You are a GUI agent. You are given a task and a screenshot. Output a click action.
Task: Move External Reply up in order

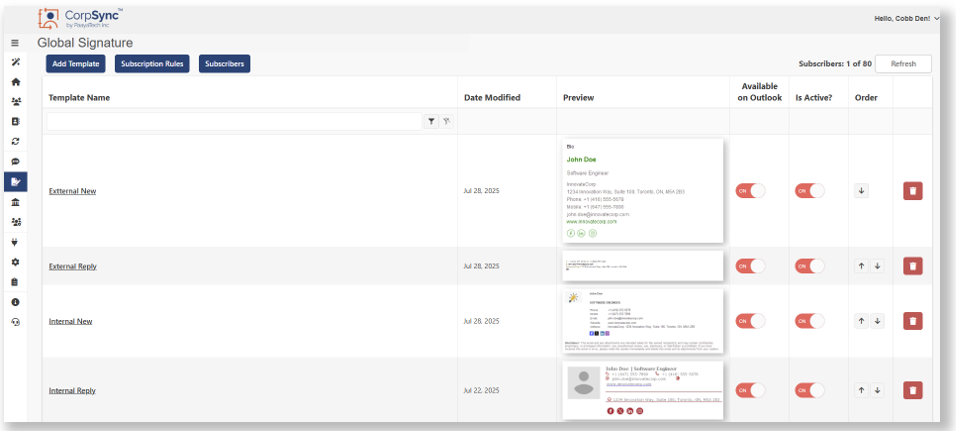(x=861, y=266)
